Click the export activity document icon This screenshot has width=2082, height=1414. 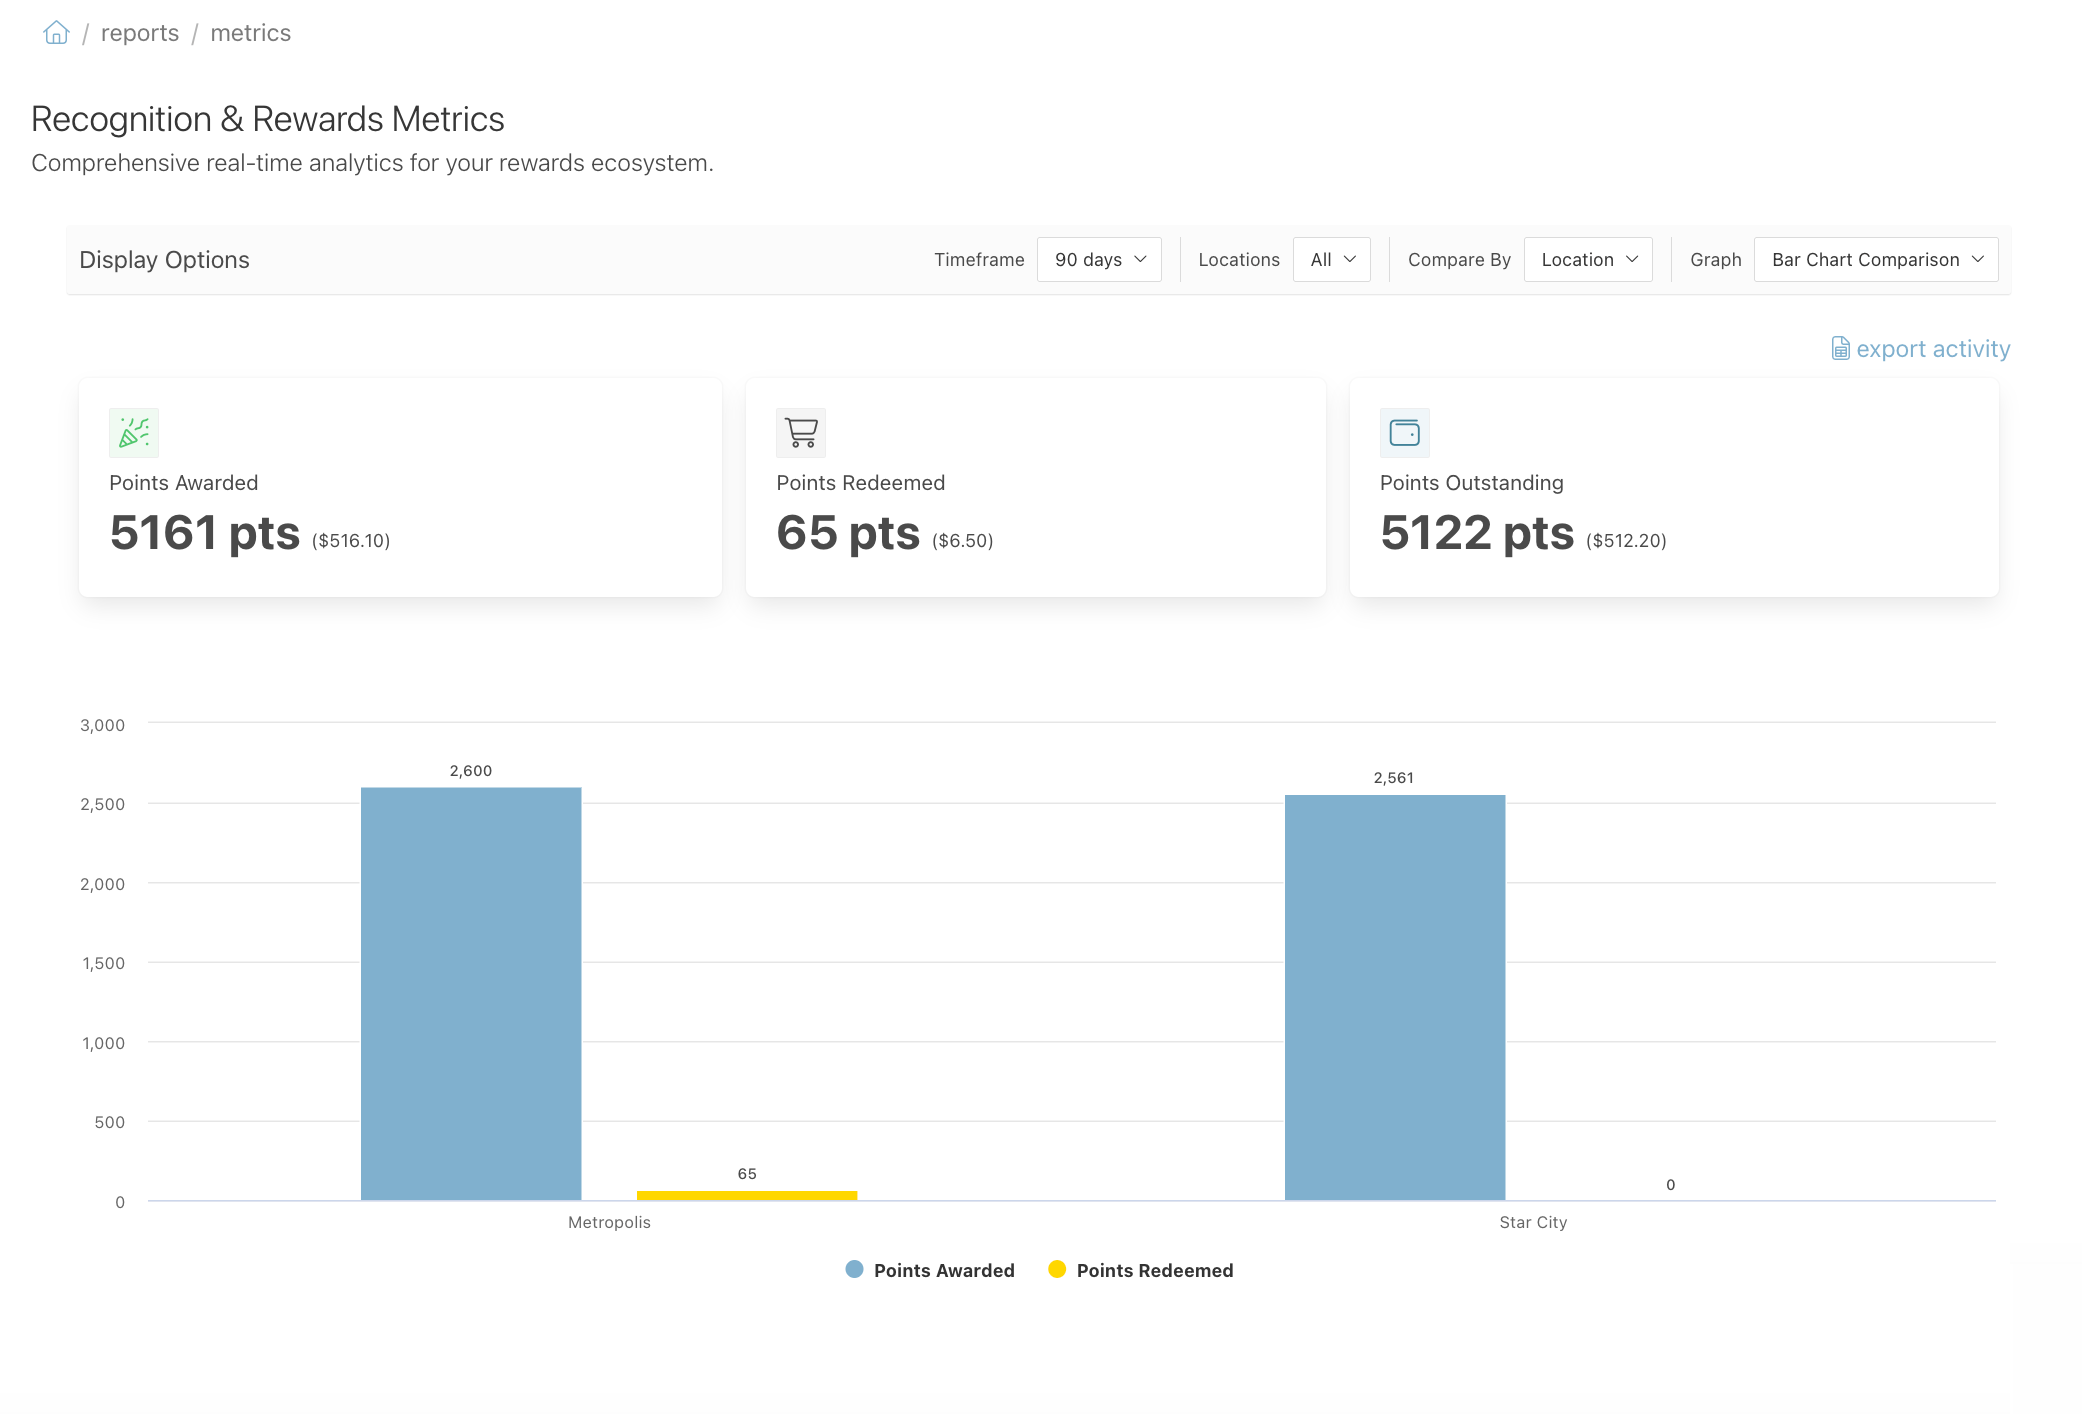(x=1840, y=348)
